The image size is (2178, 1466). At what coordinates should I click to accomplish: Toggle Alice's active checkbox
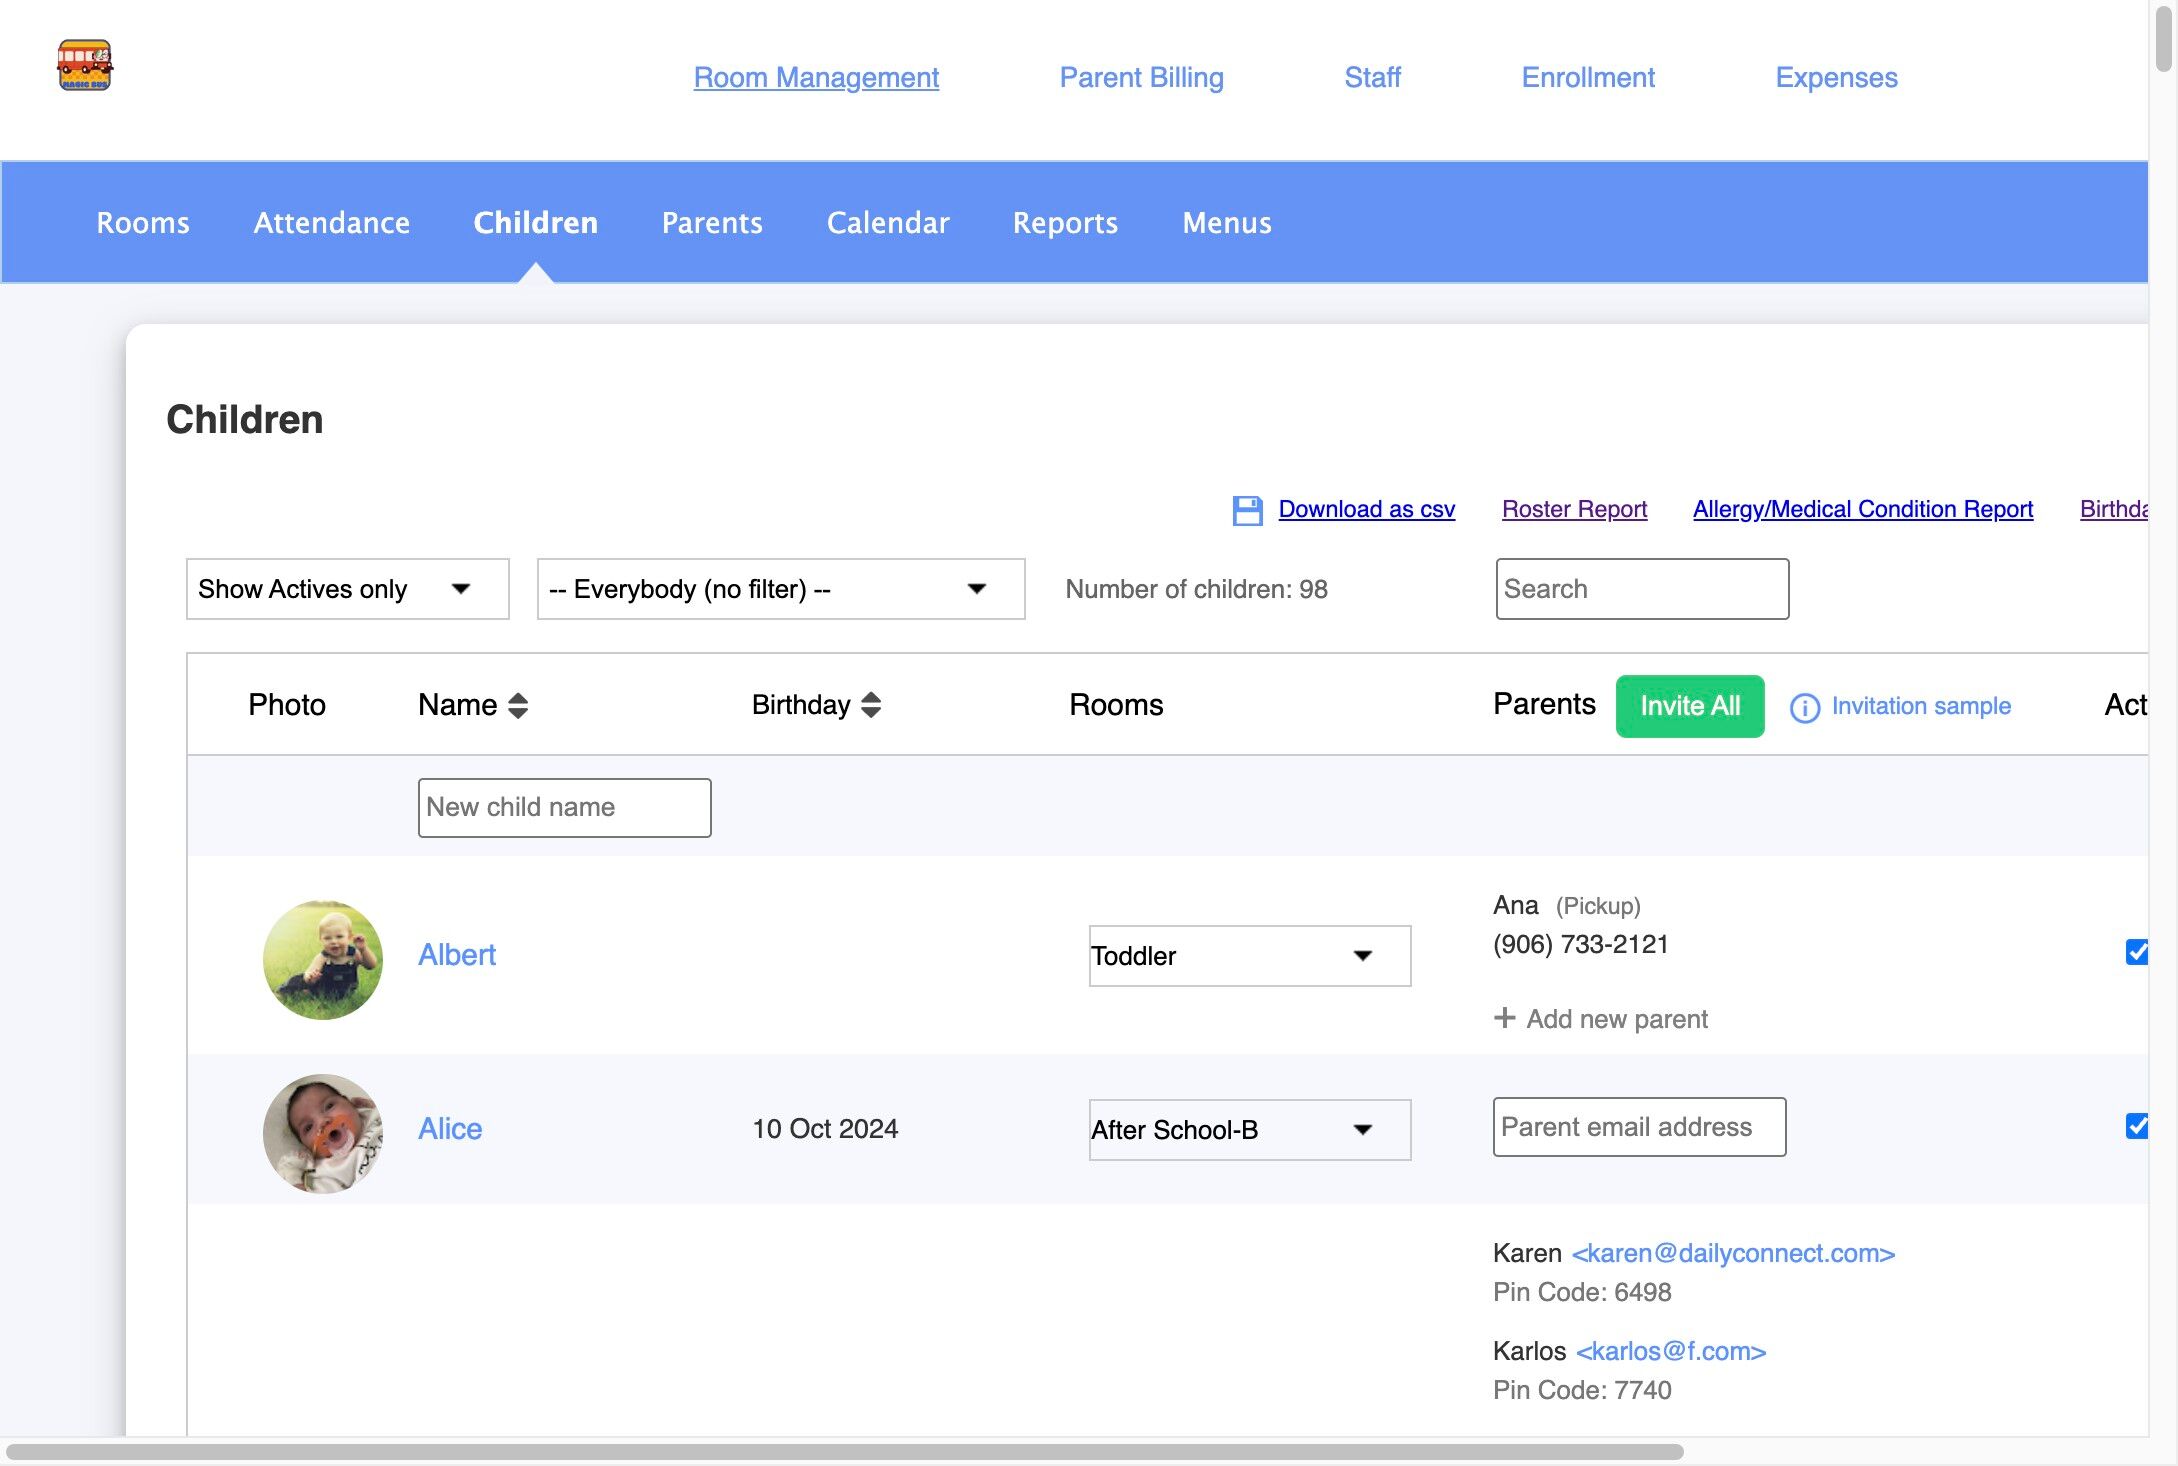point(2136,1126)
